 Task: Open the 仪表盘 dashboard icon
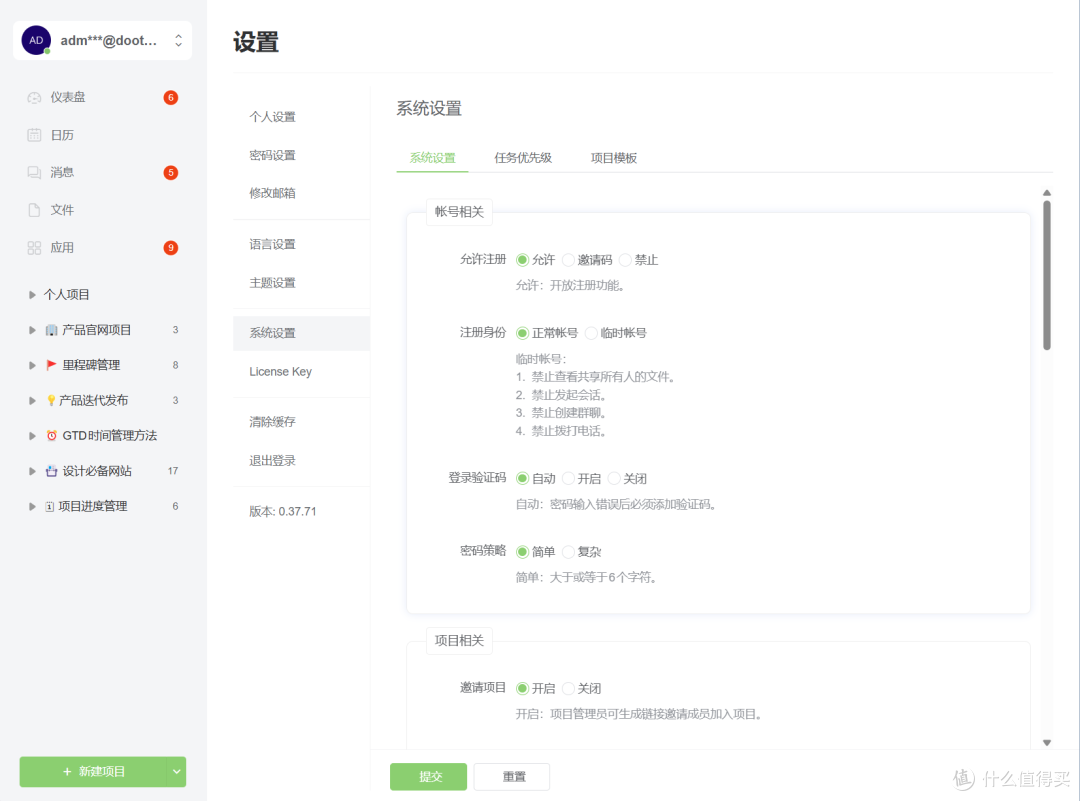[x=34, y=97]
